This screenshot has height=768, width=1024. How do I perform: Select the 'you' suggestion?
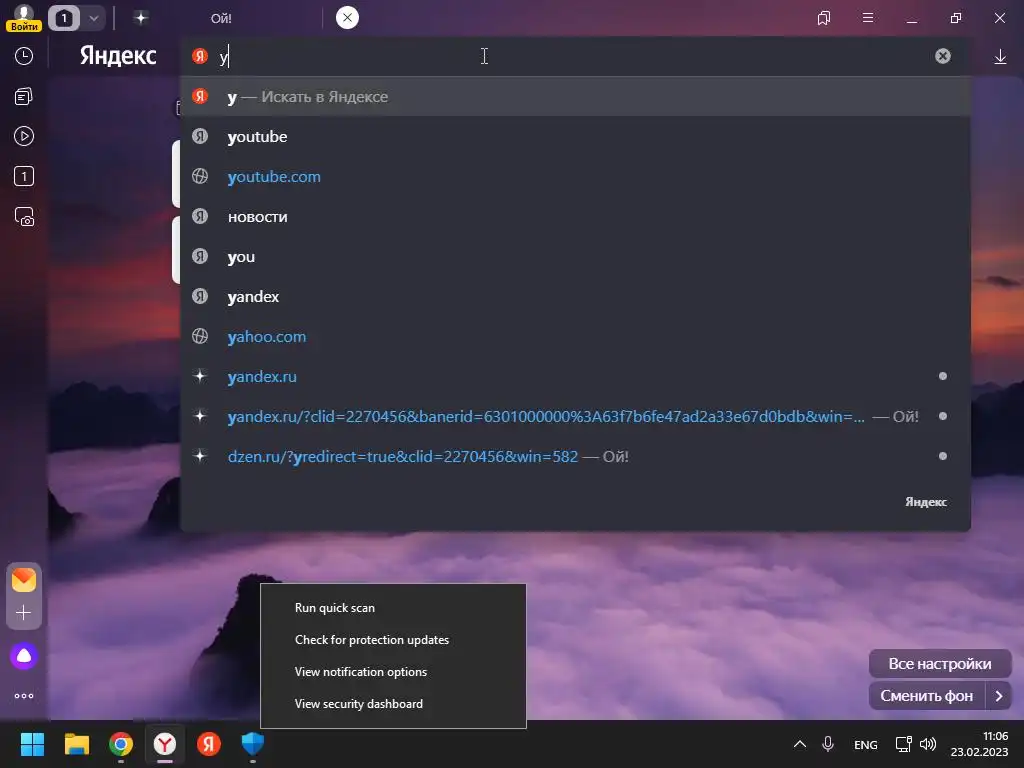pos(575,257)
